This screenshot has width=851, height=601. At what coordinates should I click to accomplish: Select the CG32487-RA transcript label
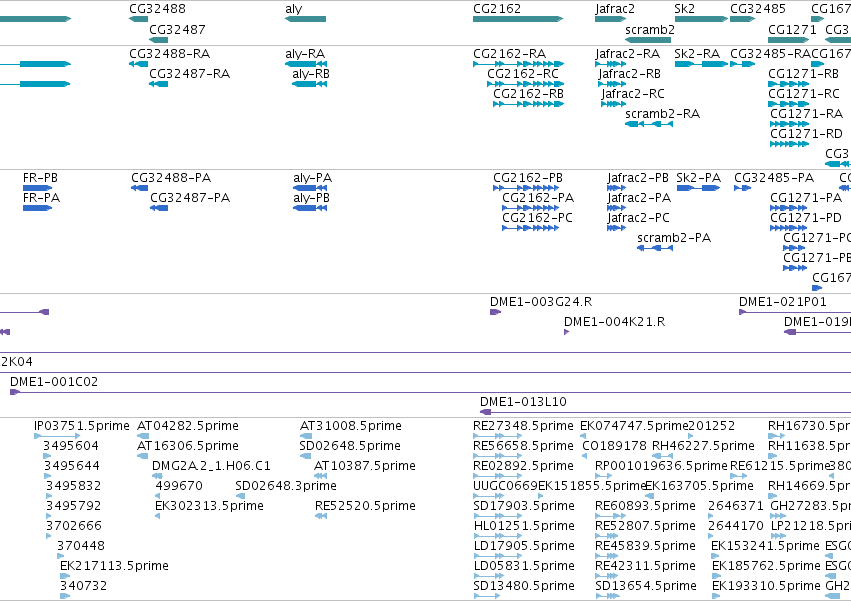pyautogui.click(x=189, y=73)
